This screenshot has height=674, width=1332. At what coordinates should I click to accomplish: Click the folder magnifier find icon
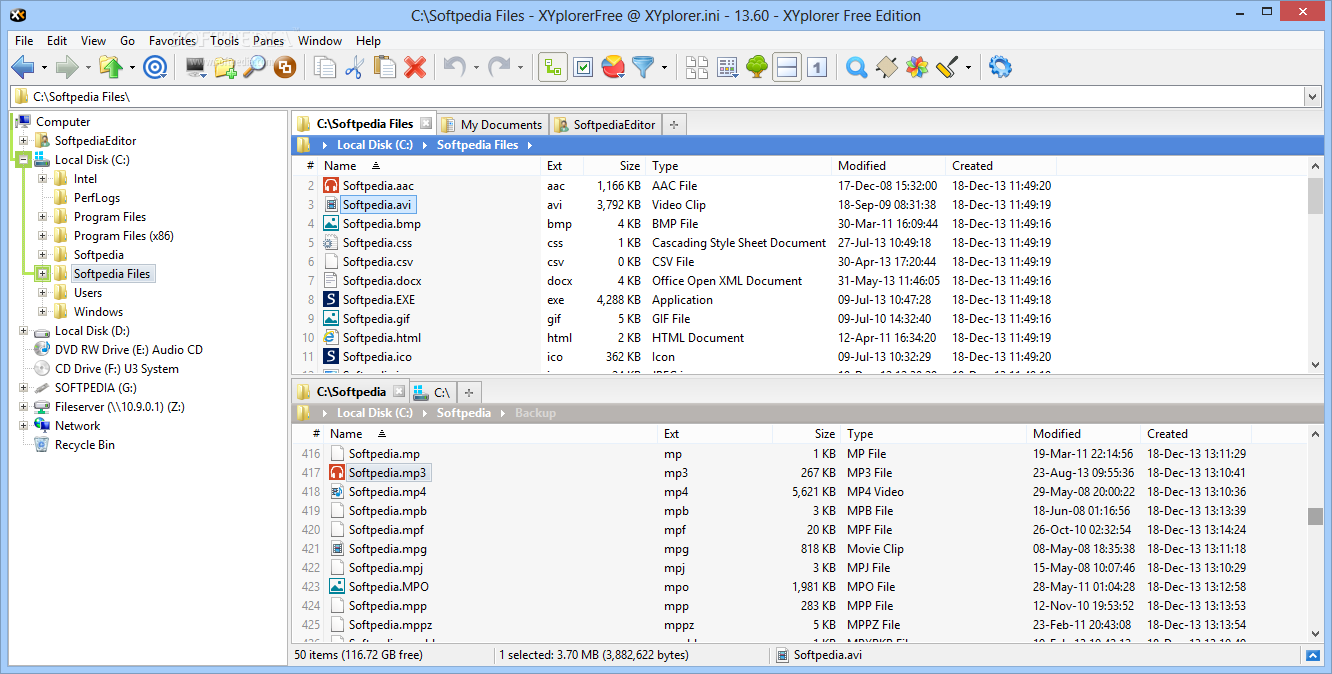255,67
